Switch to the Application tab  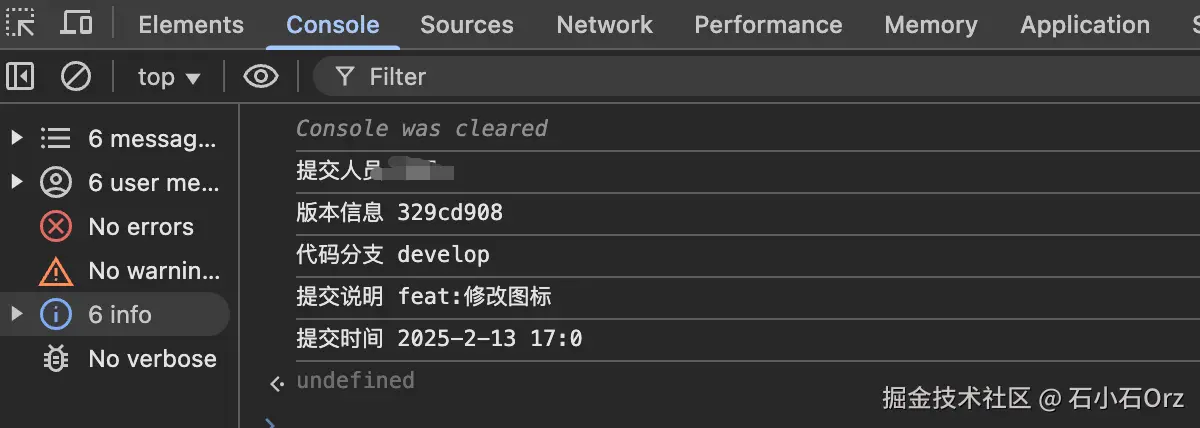pos(1085,25)
